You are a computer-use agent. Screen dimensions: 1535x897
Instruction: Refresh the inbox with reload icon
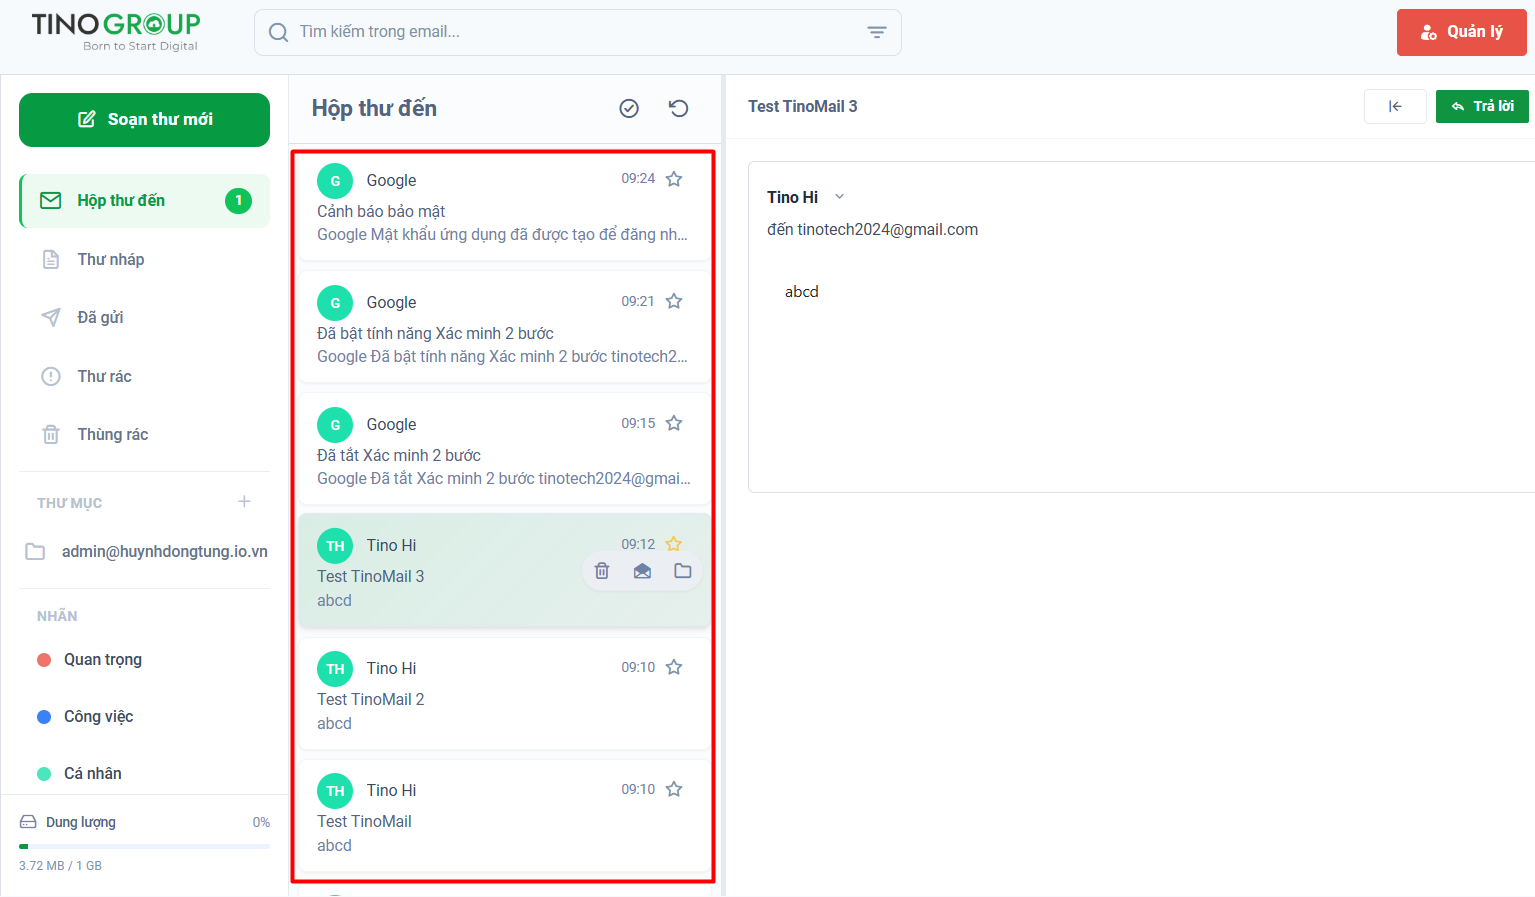pos(679,108)
